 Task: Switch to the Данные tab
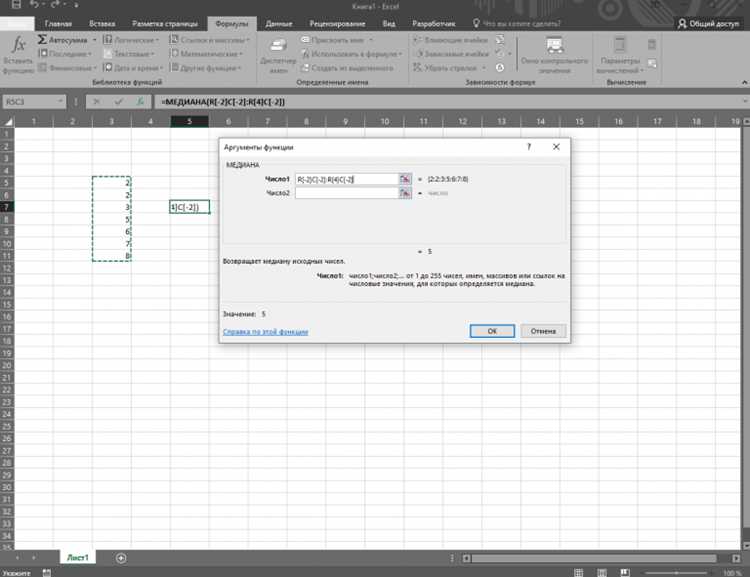click(x=278, y=23)
